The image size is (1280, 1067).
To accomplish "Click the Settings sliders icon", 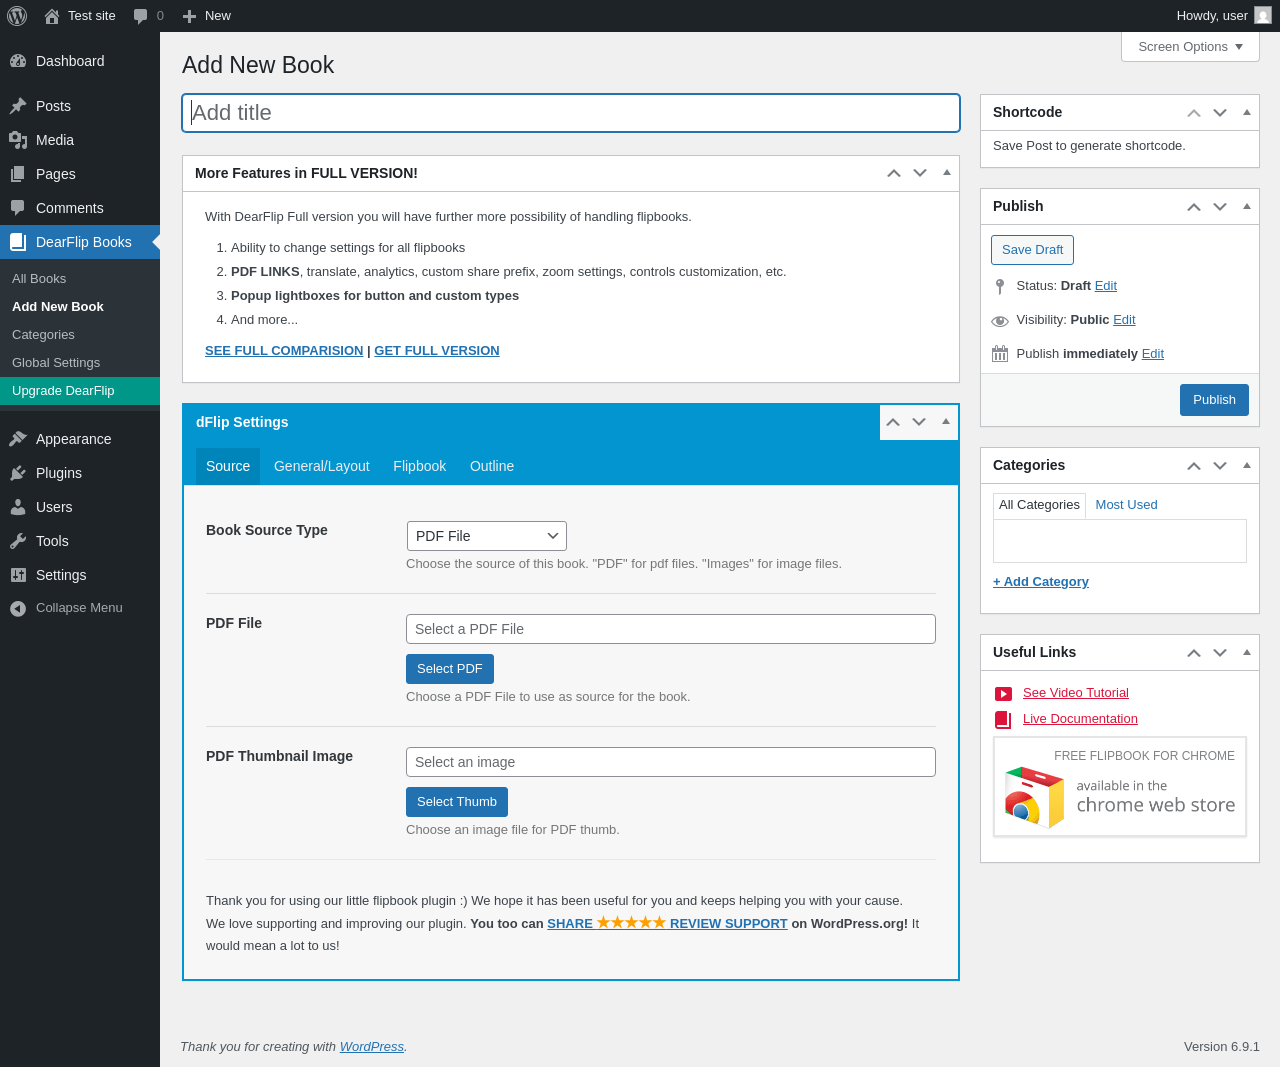I will [18, 575].
